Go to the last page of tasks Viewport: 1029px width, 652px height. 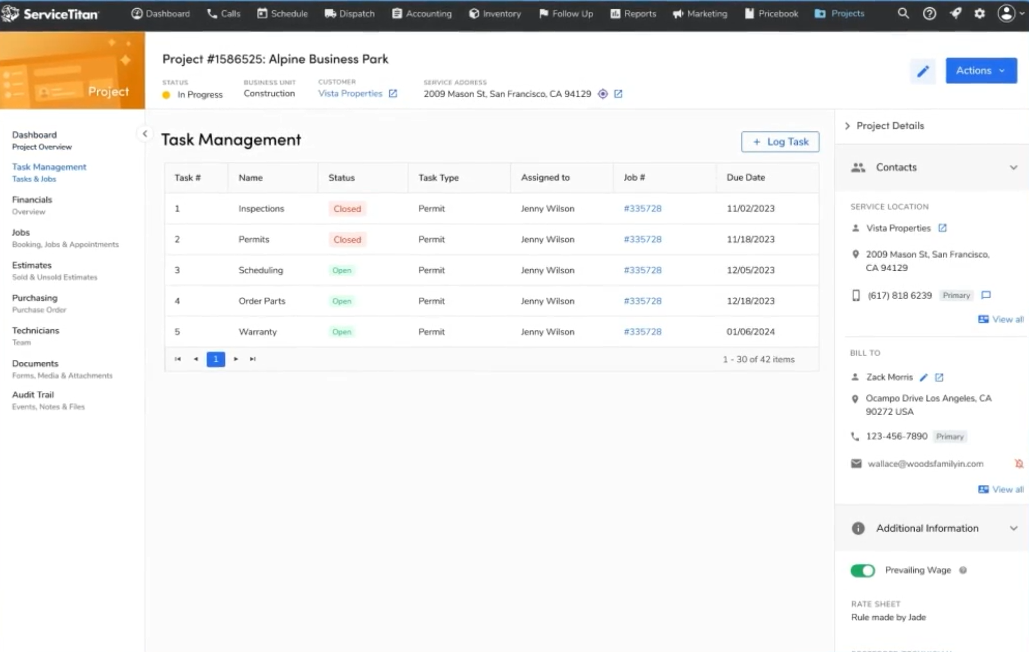tap(253, 359)
